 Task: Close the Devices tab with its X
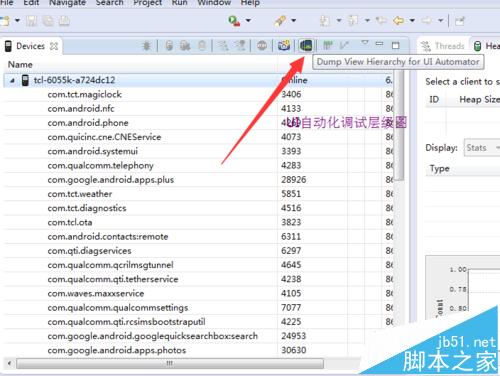pos(54,46)
